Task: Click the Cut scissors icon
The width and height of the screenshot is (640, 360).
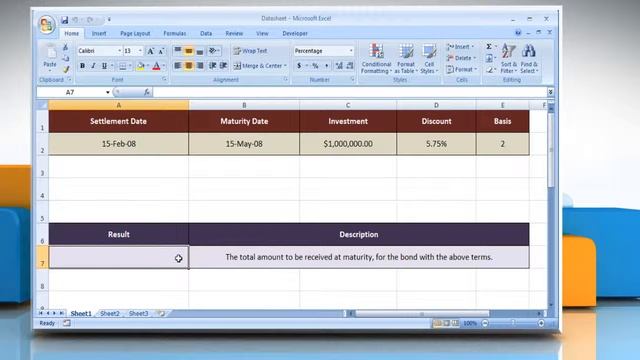Action: (66, 48)
